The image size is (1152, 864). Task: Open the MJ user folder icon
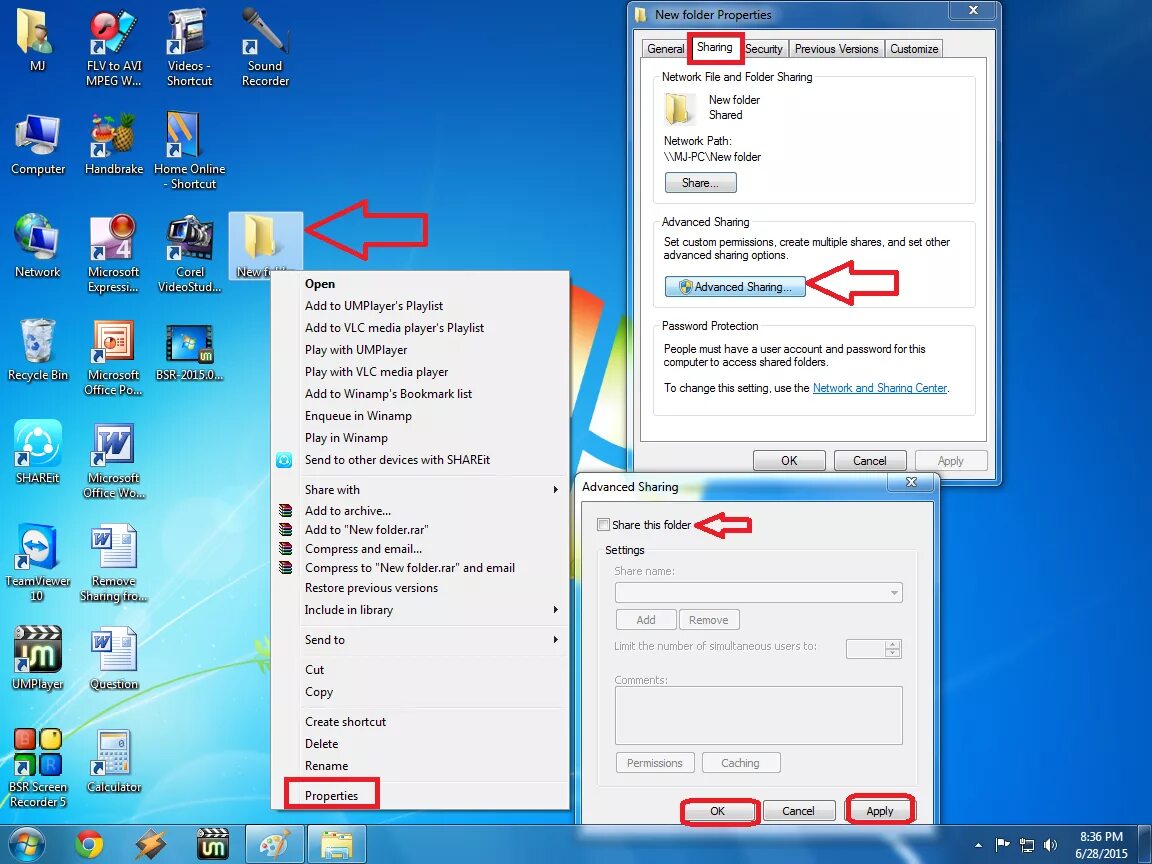(37, 40)
